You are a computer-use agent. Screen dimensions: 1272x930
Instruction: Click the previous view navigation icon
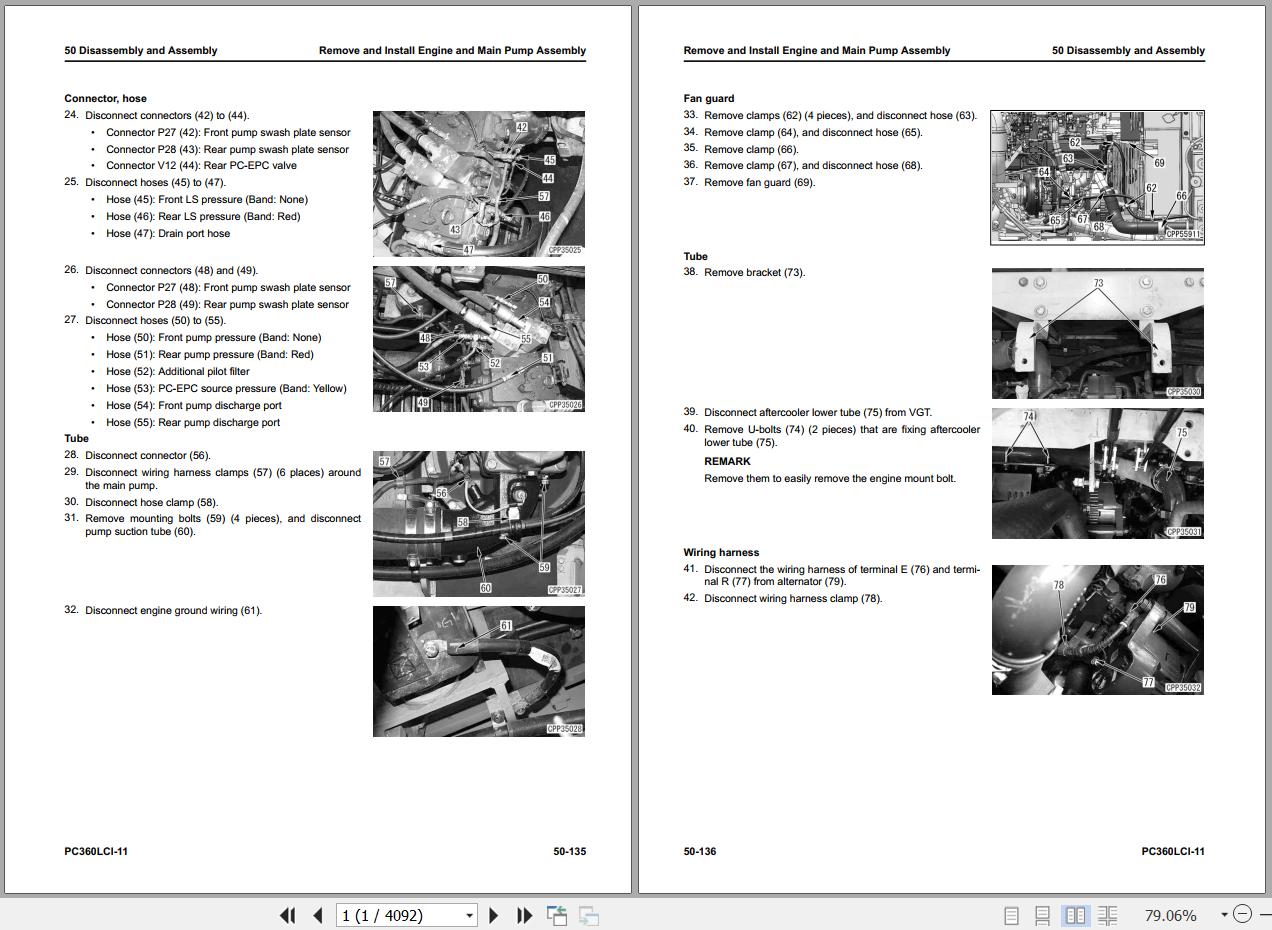557,915
